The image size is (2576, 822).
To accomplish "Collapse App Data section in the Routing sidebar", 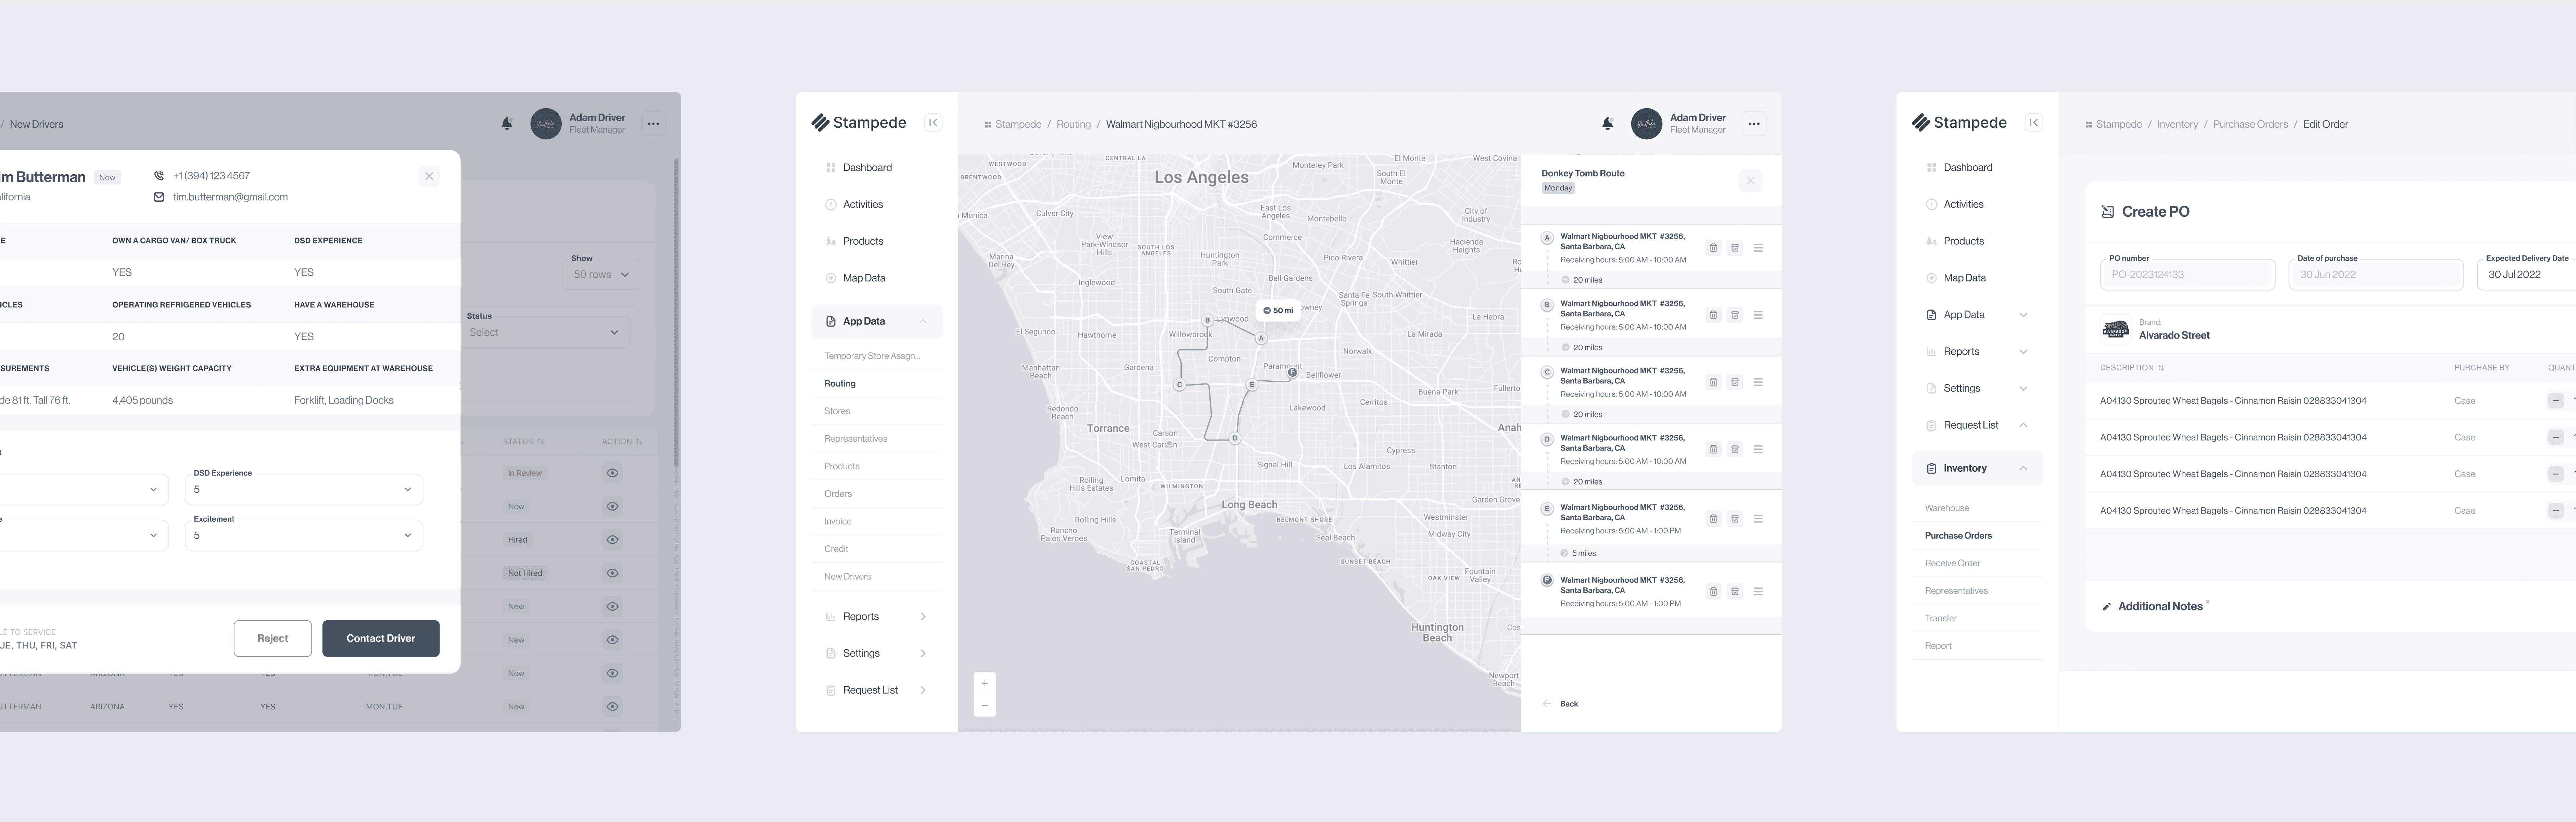I will [x=923, y=321].
